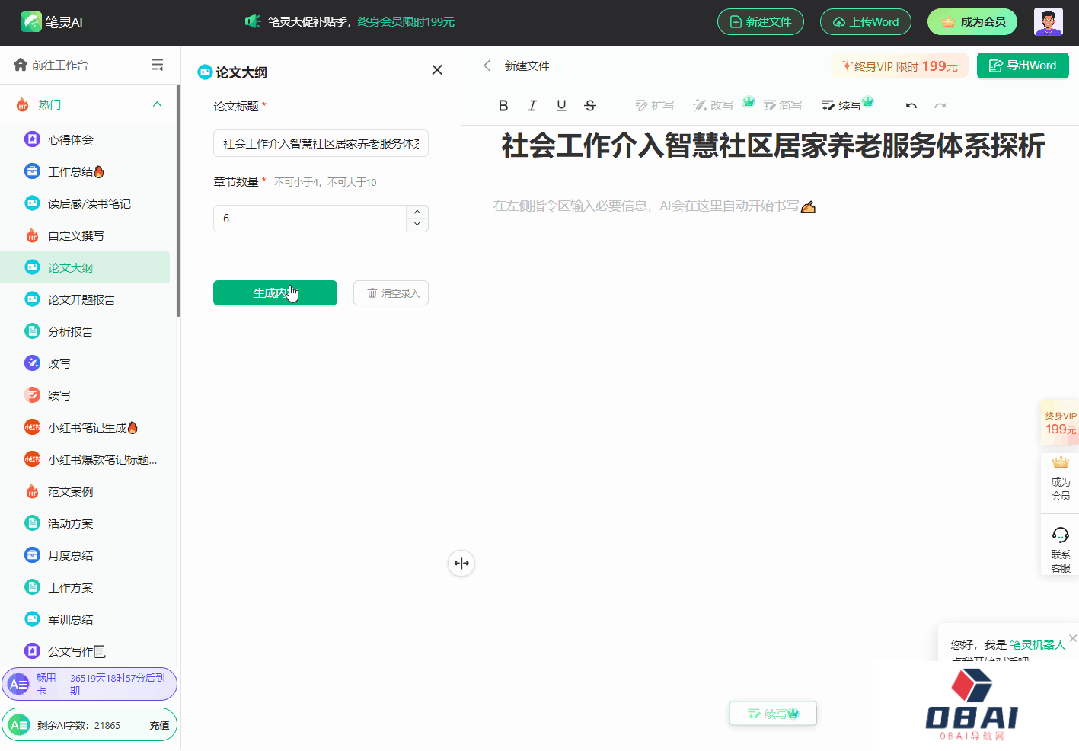This screenshot has width=1079, height=751.
Task: Collapse sidebar with the hamburger icon
Action: [x=157, y=63]
